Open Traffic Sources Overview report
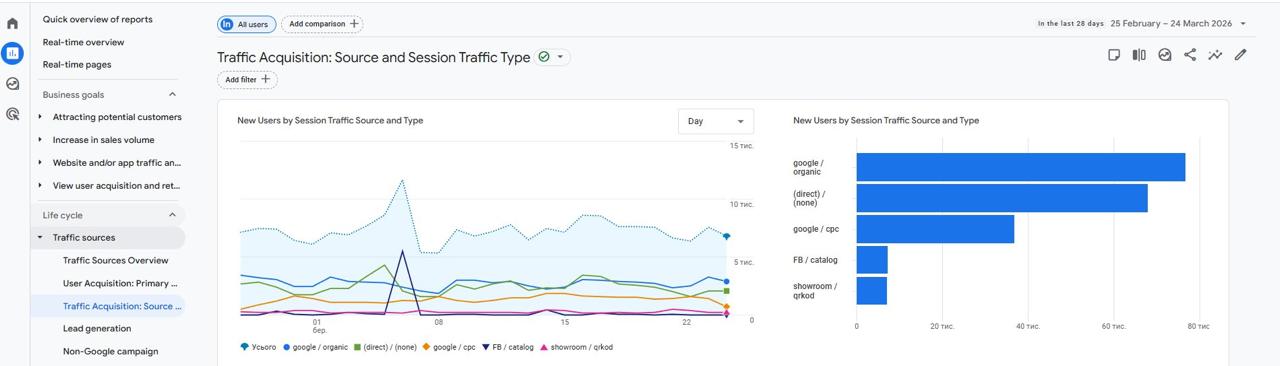 (x=116, y=260)
